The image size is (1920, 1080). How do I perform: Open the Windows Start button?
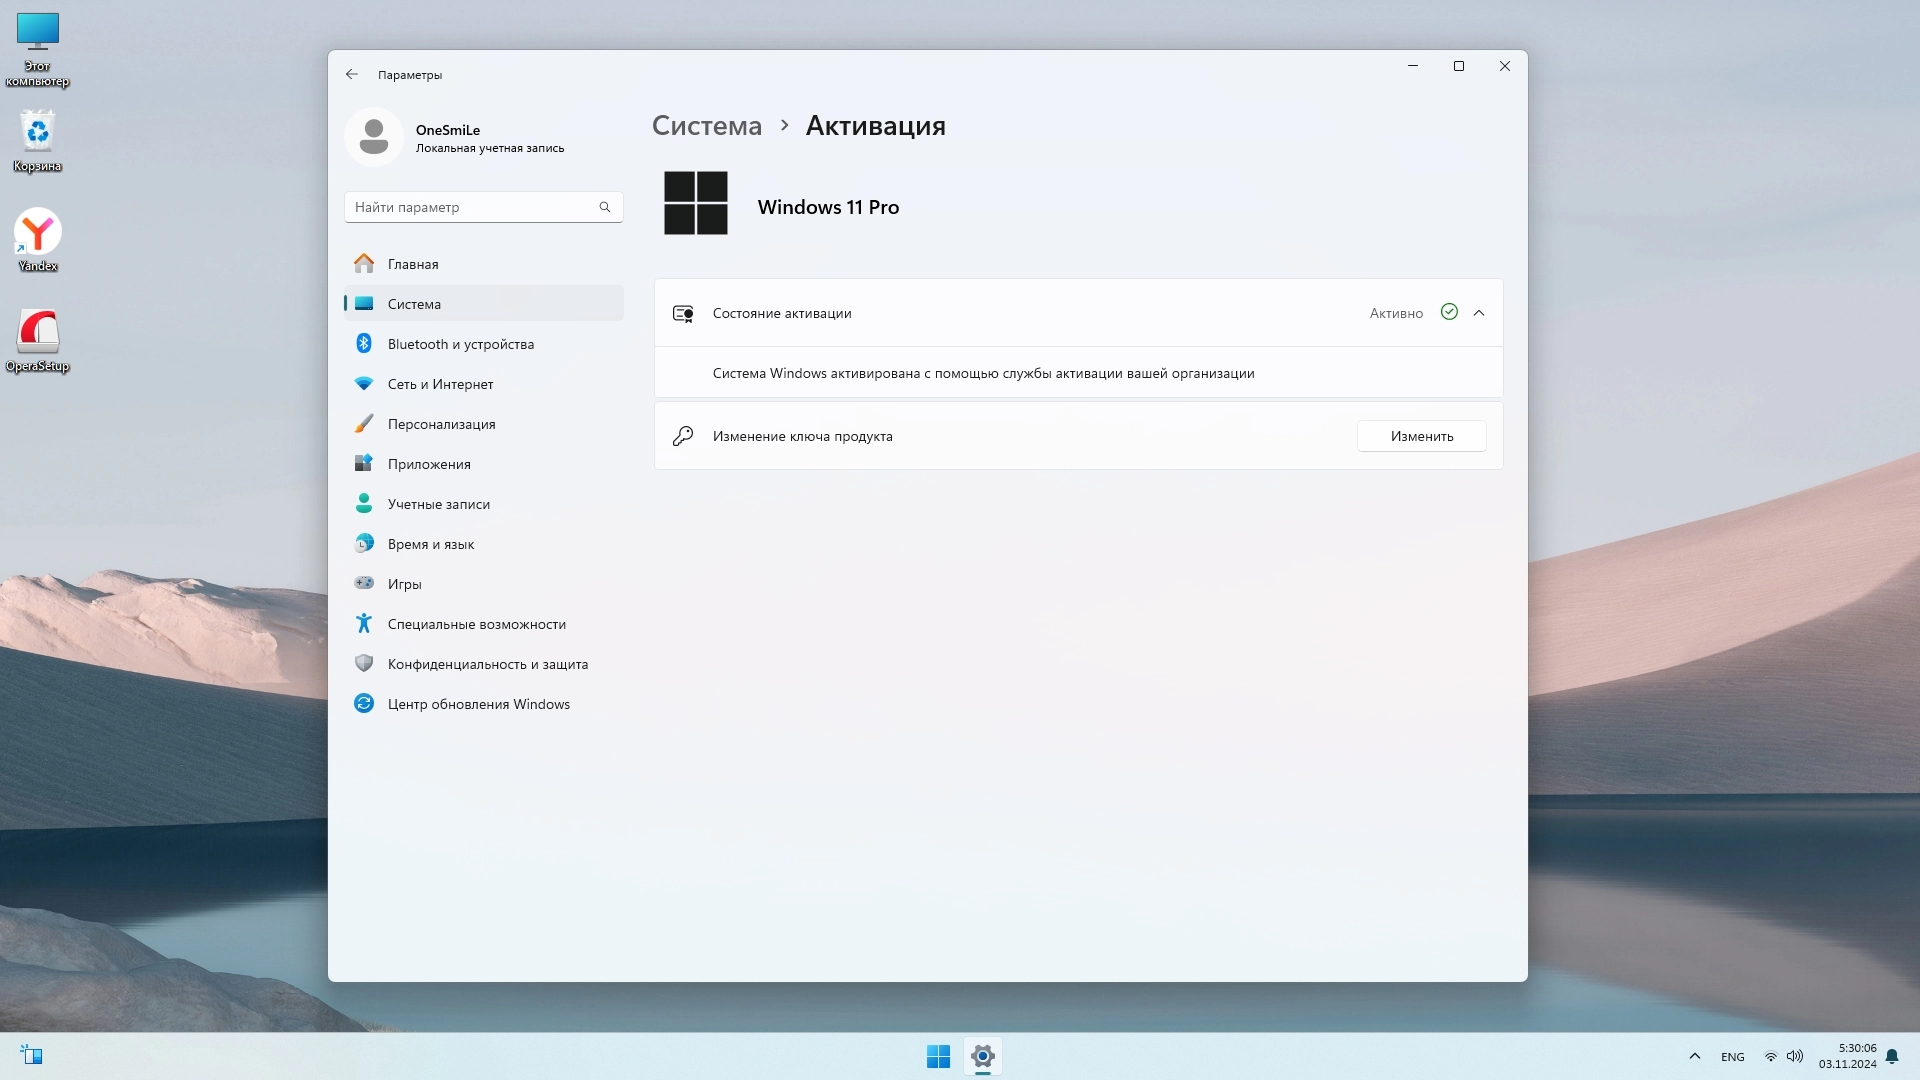click(938, 1056)
